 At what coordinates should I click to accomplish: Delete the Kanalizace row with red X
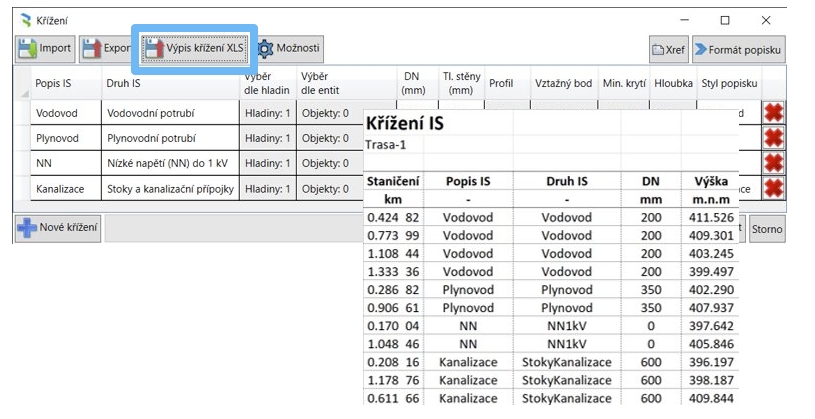click(x=773, y=188)
